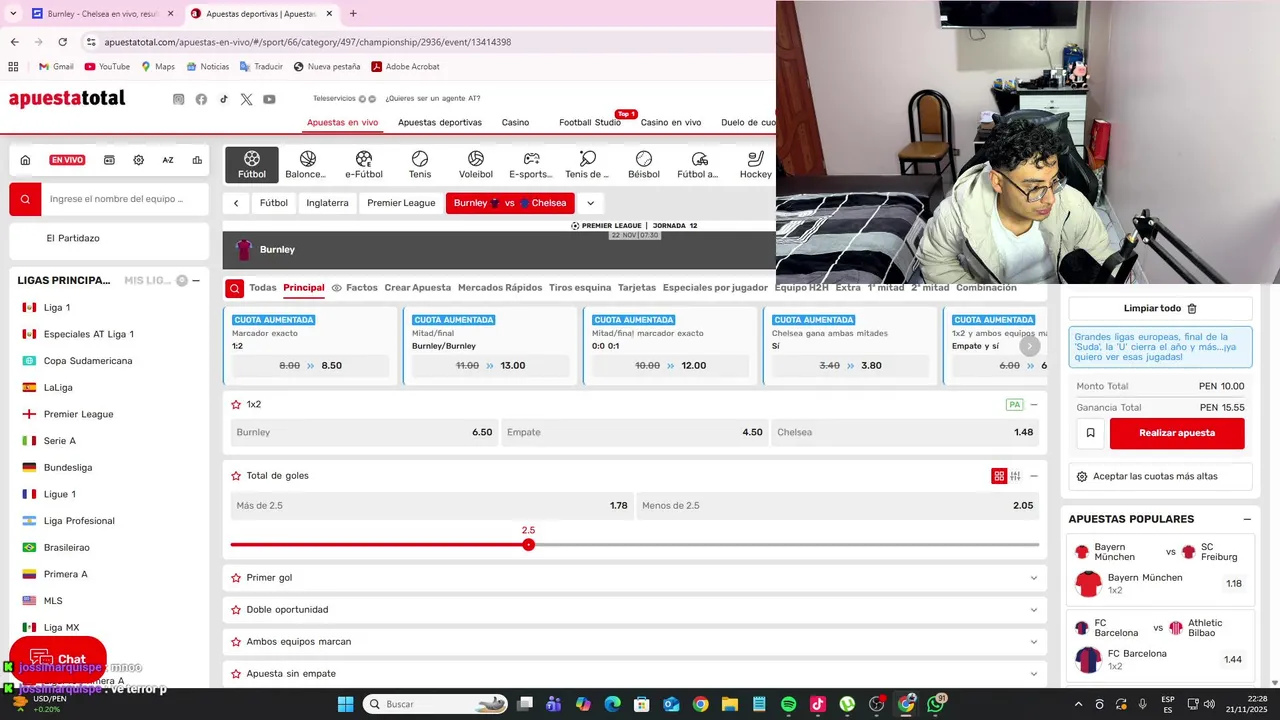Open the Premier League breadcrumb

(x=401, y=203)
